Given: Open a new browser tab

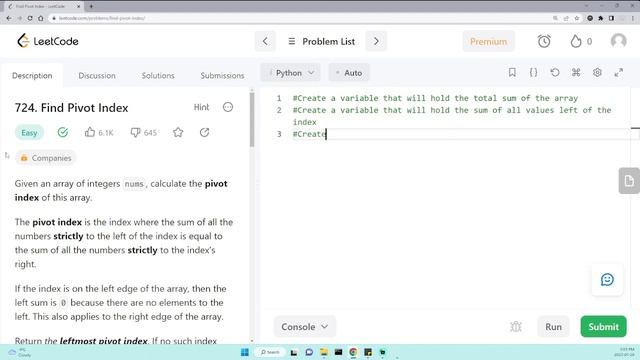Looking at the screenshot, I should 91,6.
